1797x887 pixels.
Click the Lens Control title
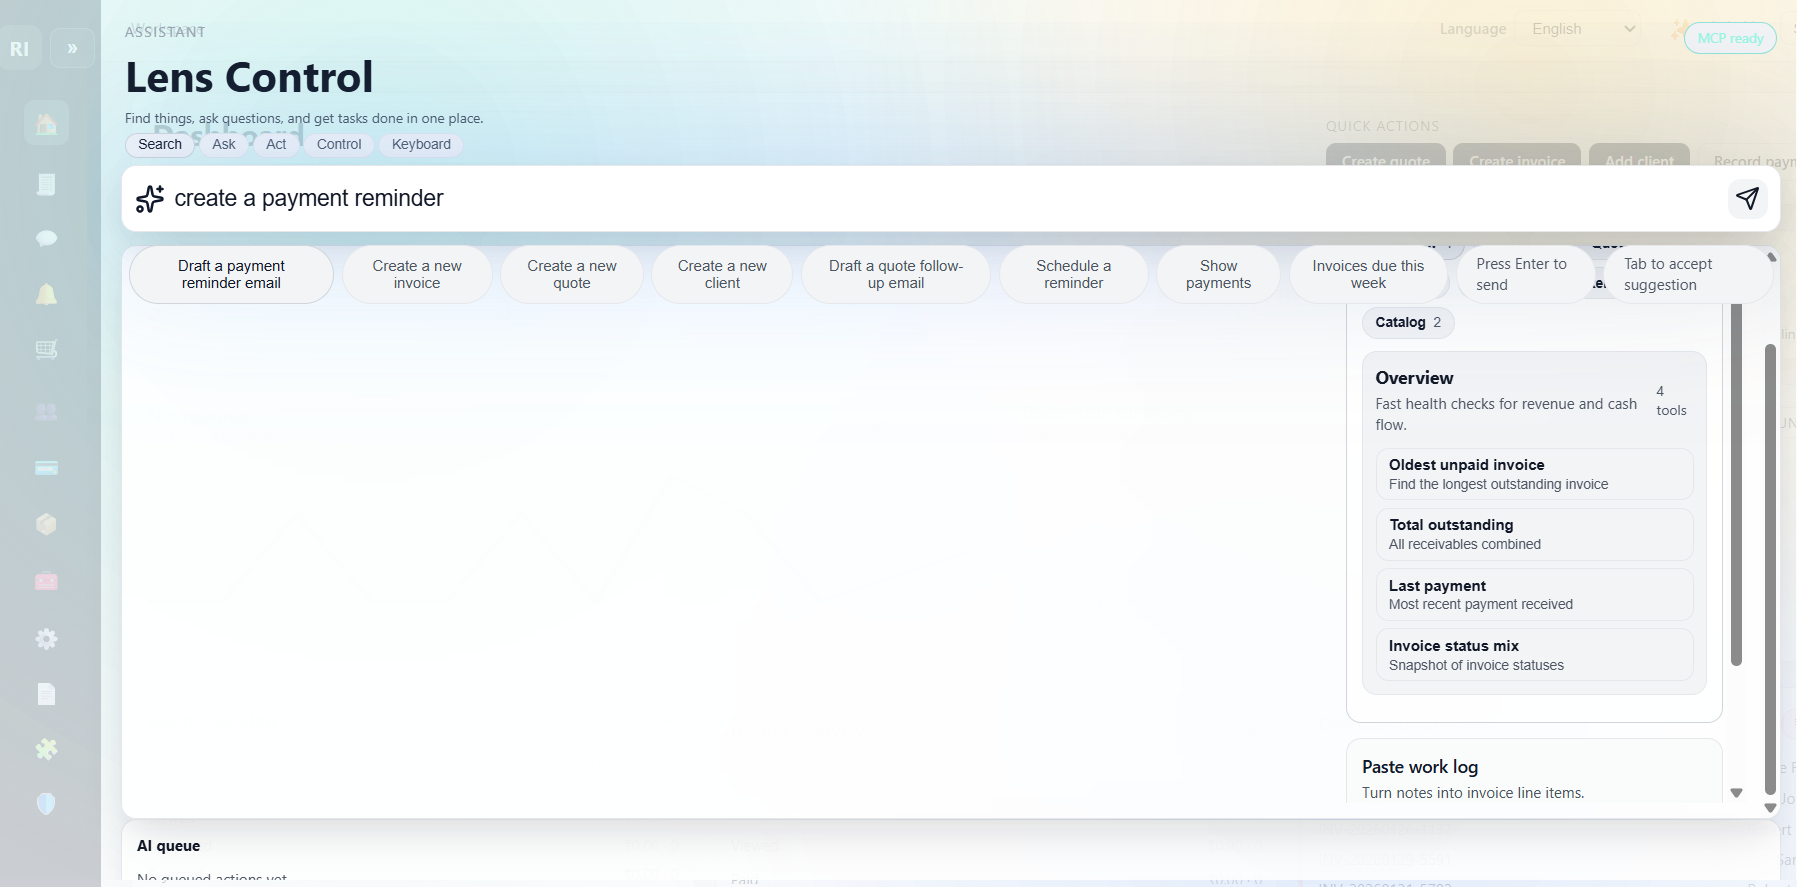[249, 77]
